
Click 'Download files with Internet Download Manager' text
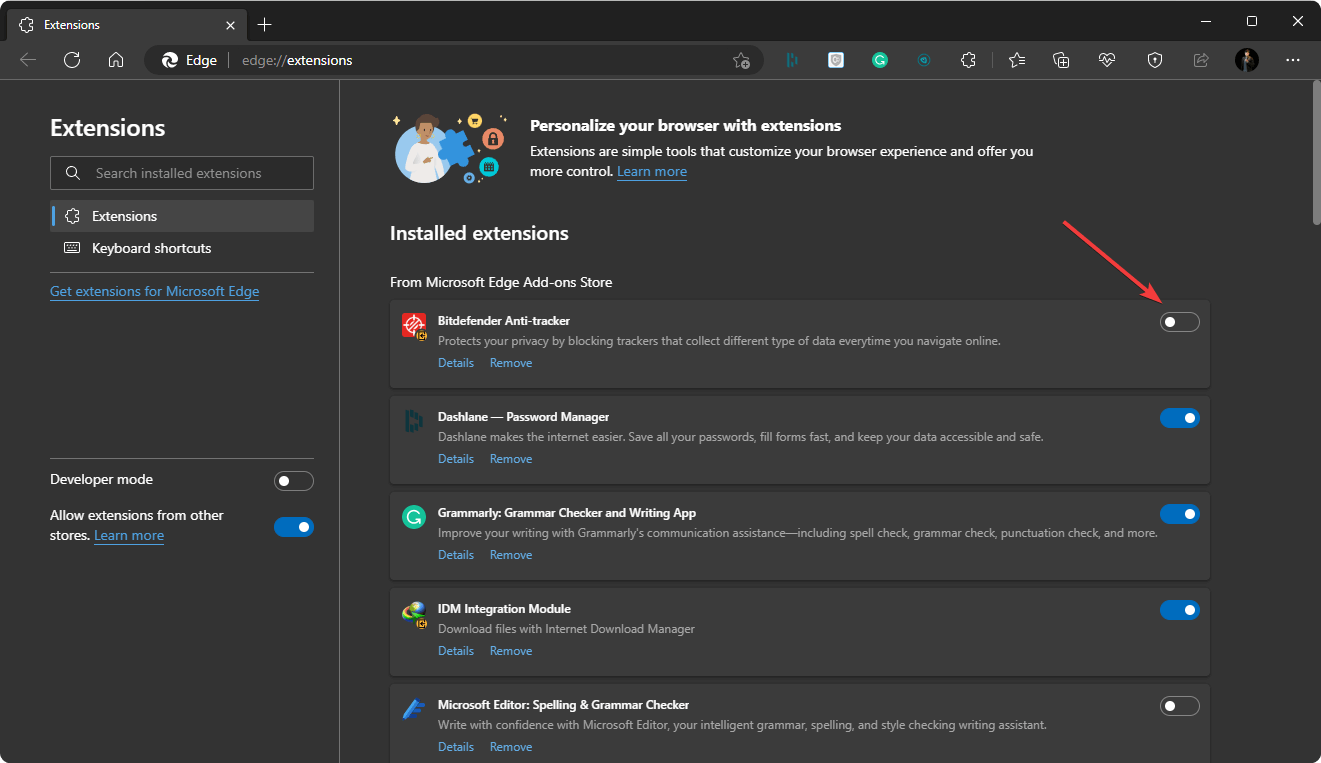pyautogui.click(x=566, y=629)
